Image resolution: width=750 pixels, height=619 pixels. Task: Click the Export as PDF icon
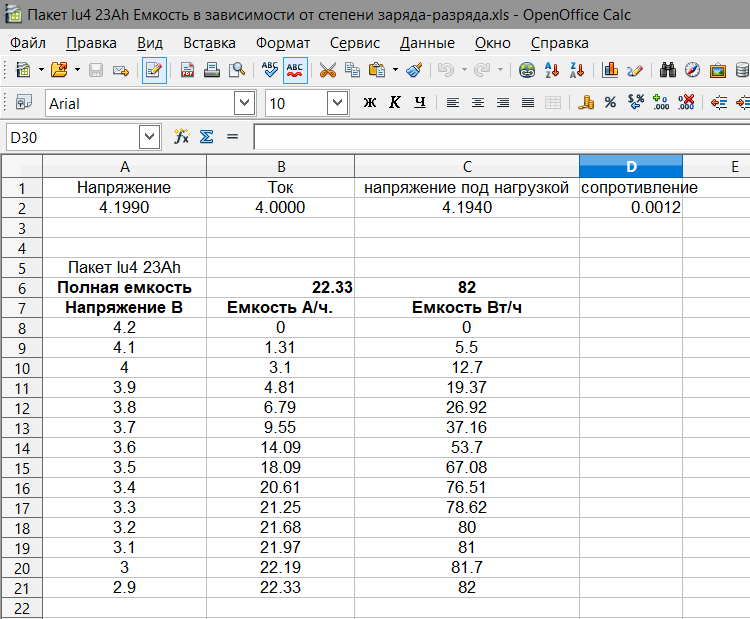click(x=187, y=70)
